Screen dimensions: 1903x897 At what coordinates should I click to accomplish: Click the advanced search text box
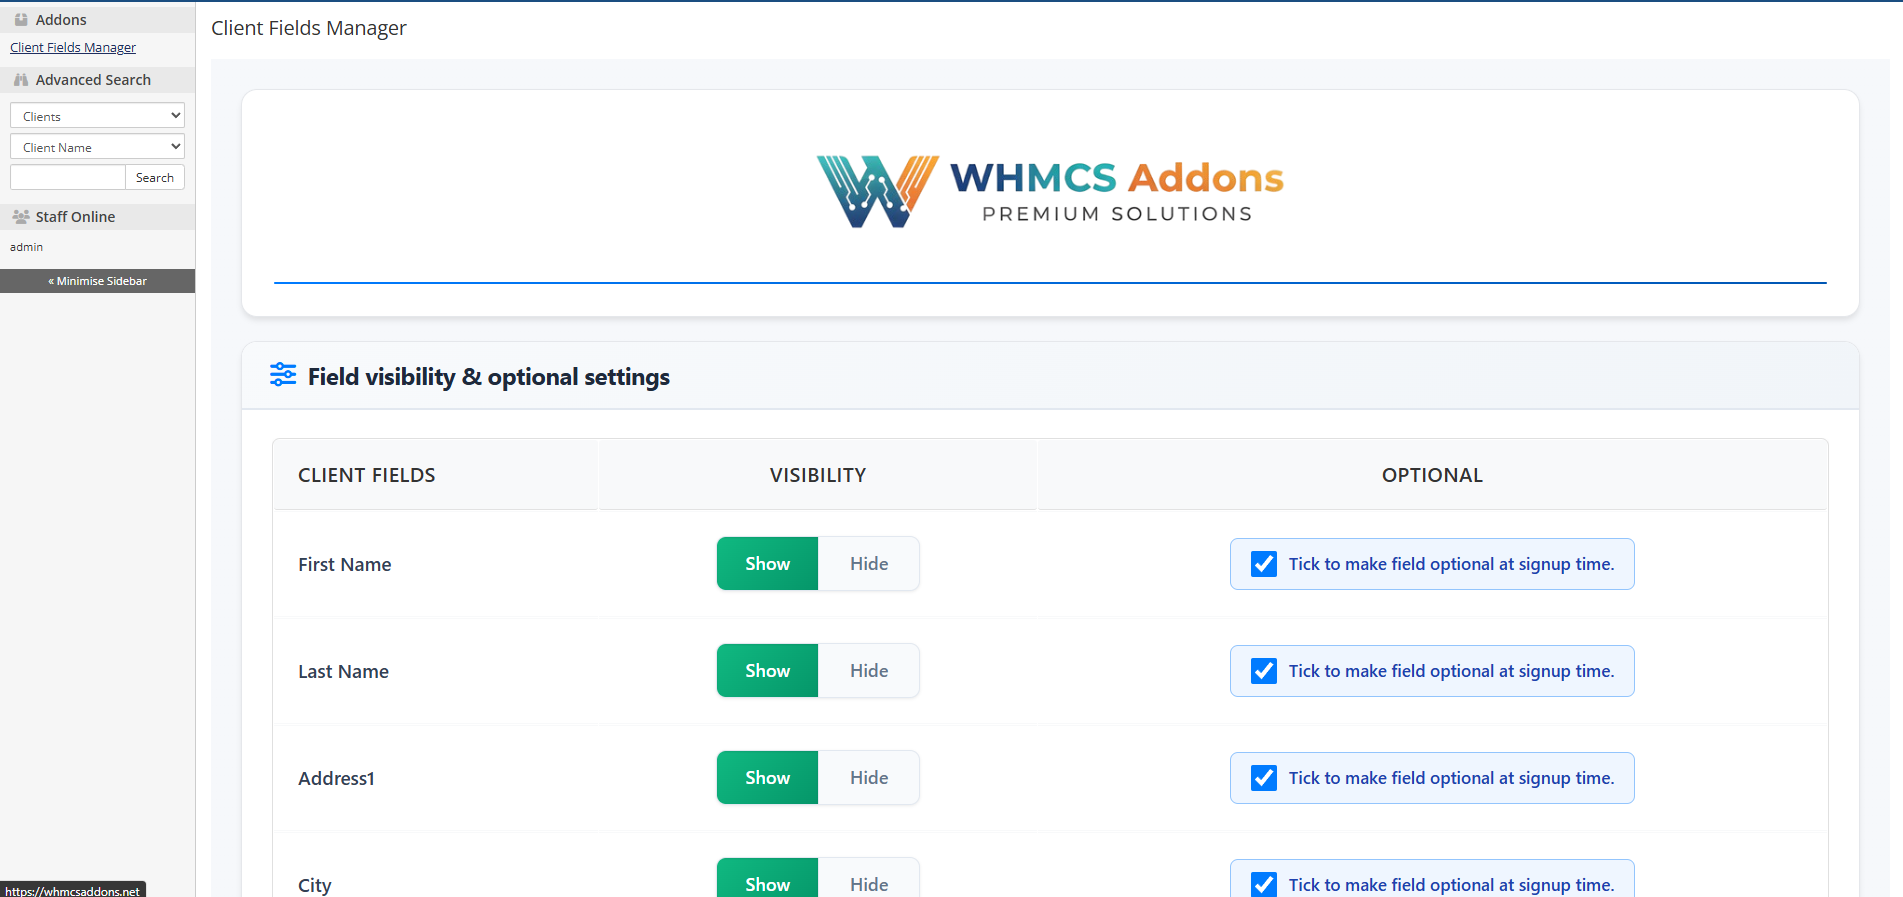click(x=68, y=177)
